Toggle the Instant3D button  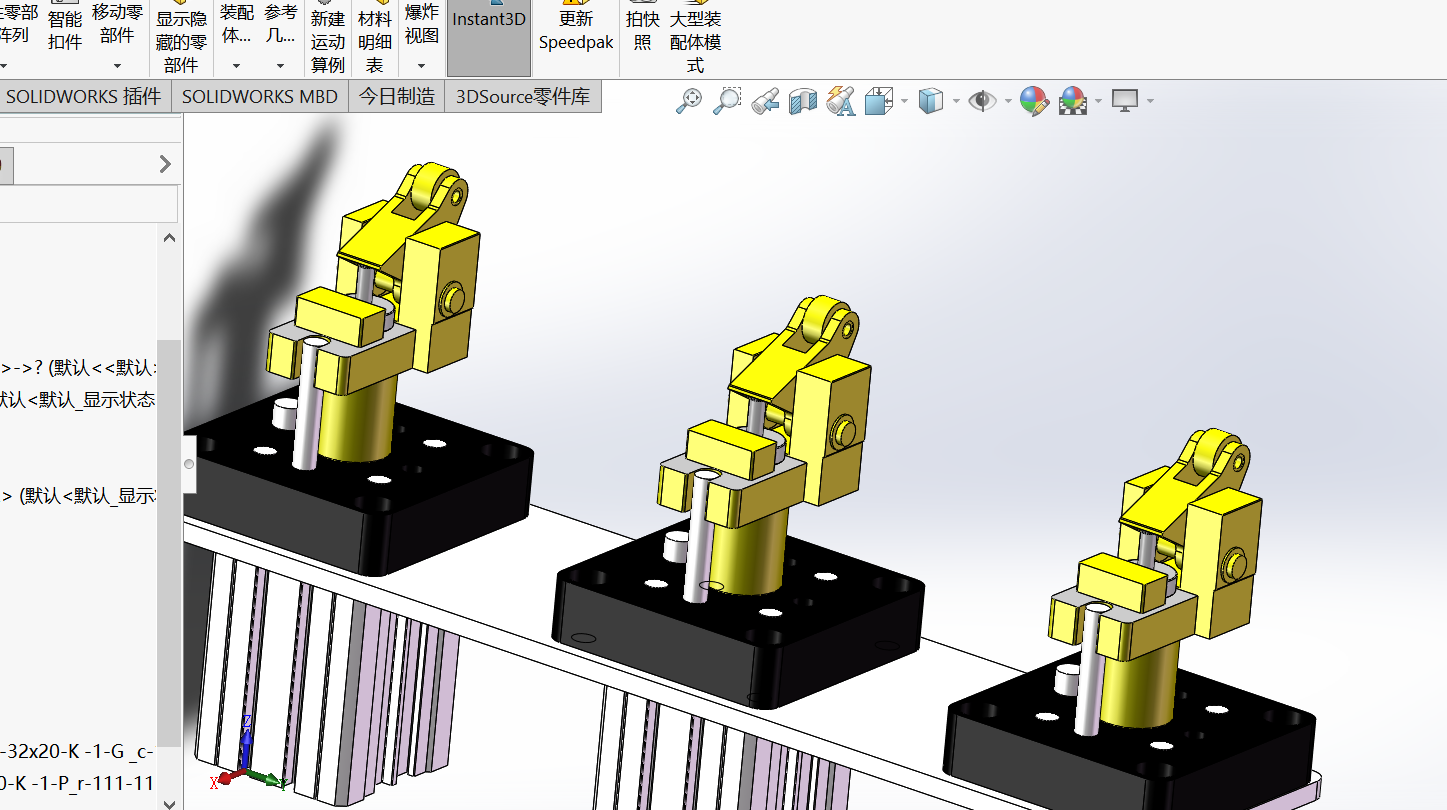[489, 36]
